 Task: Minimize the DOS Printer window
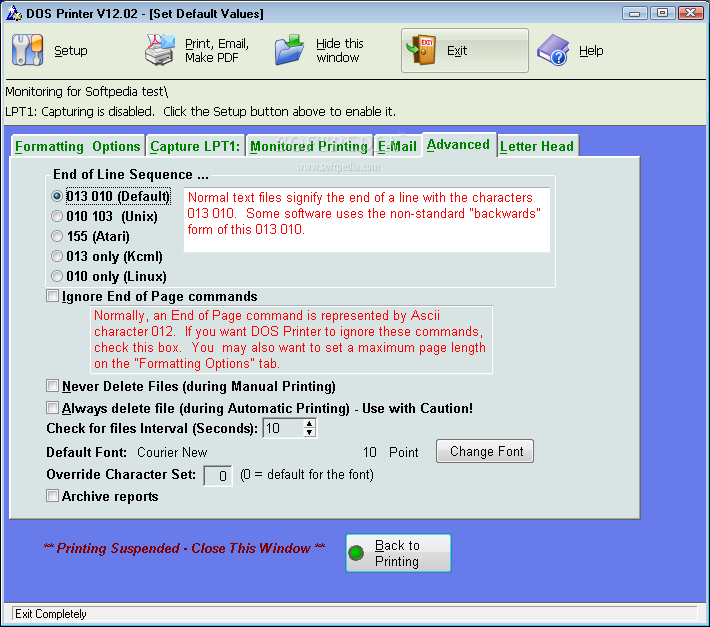634,13
